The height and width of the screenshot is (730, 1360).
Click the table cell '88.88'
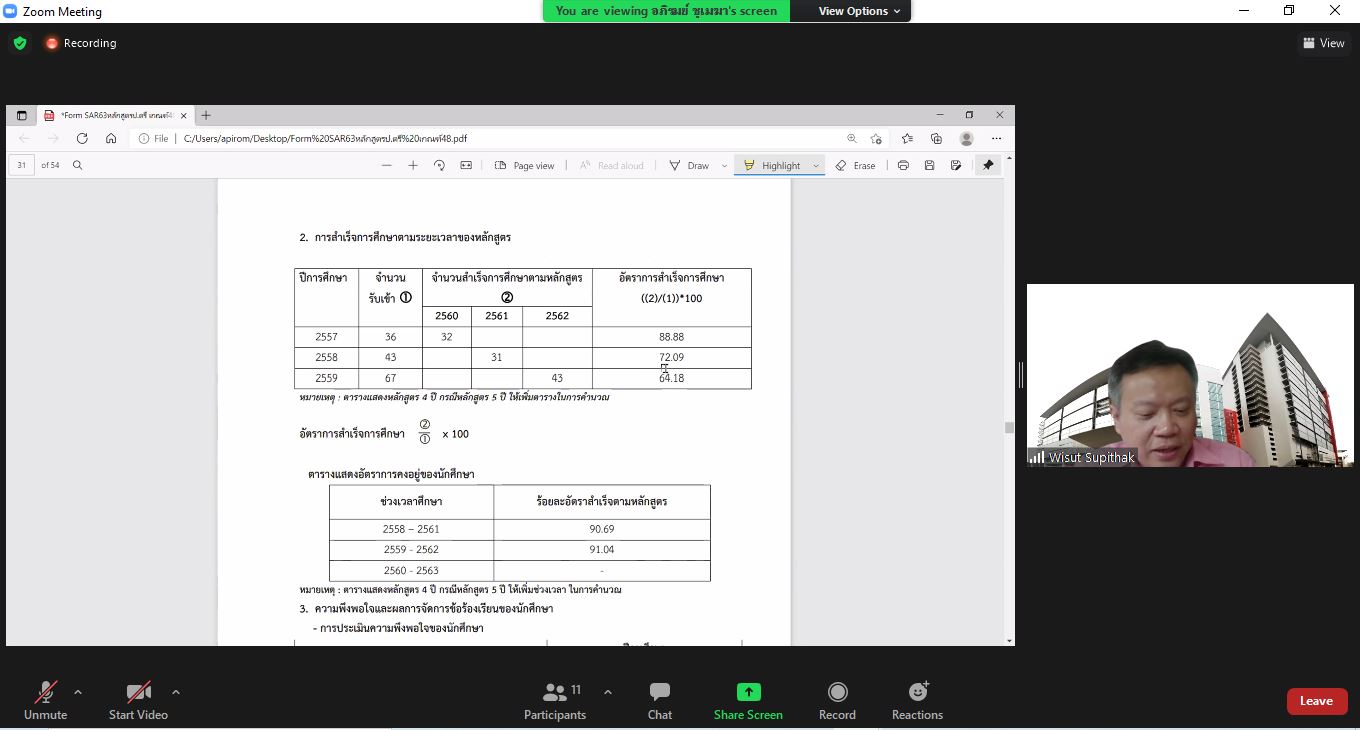pos(671,337)
